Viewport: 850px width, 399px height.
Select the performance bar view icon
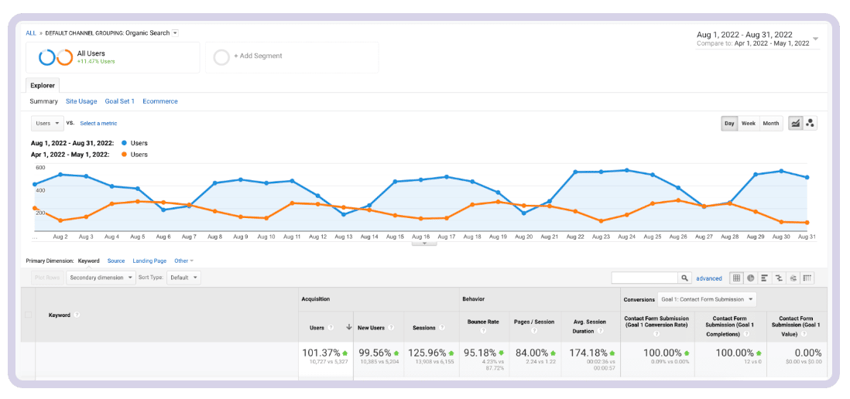tap(764, 278)
